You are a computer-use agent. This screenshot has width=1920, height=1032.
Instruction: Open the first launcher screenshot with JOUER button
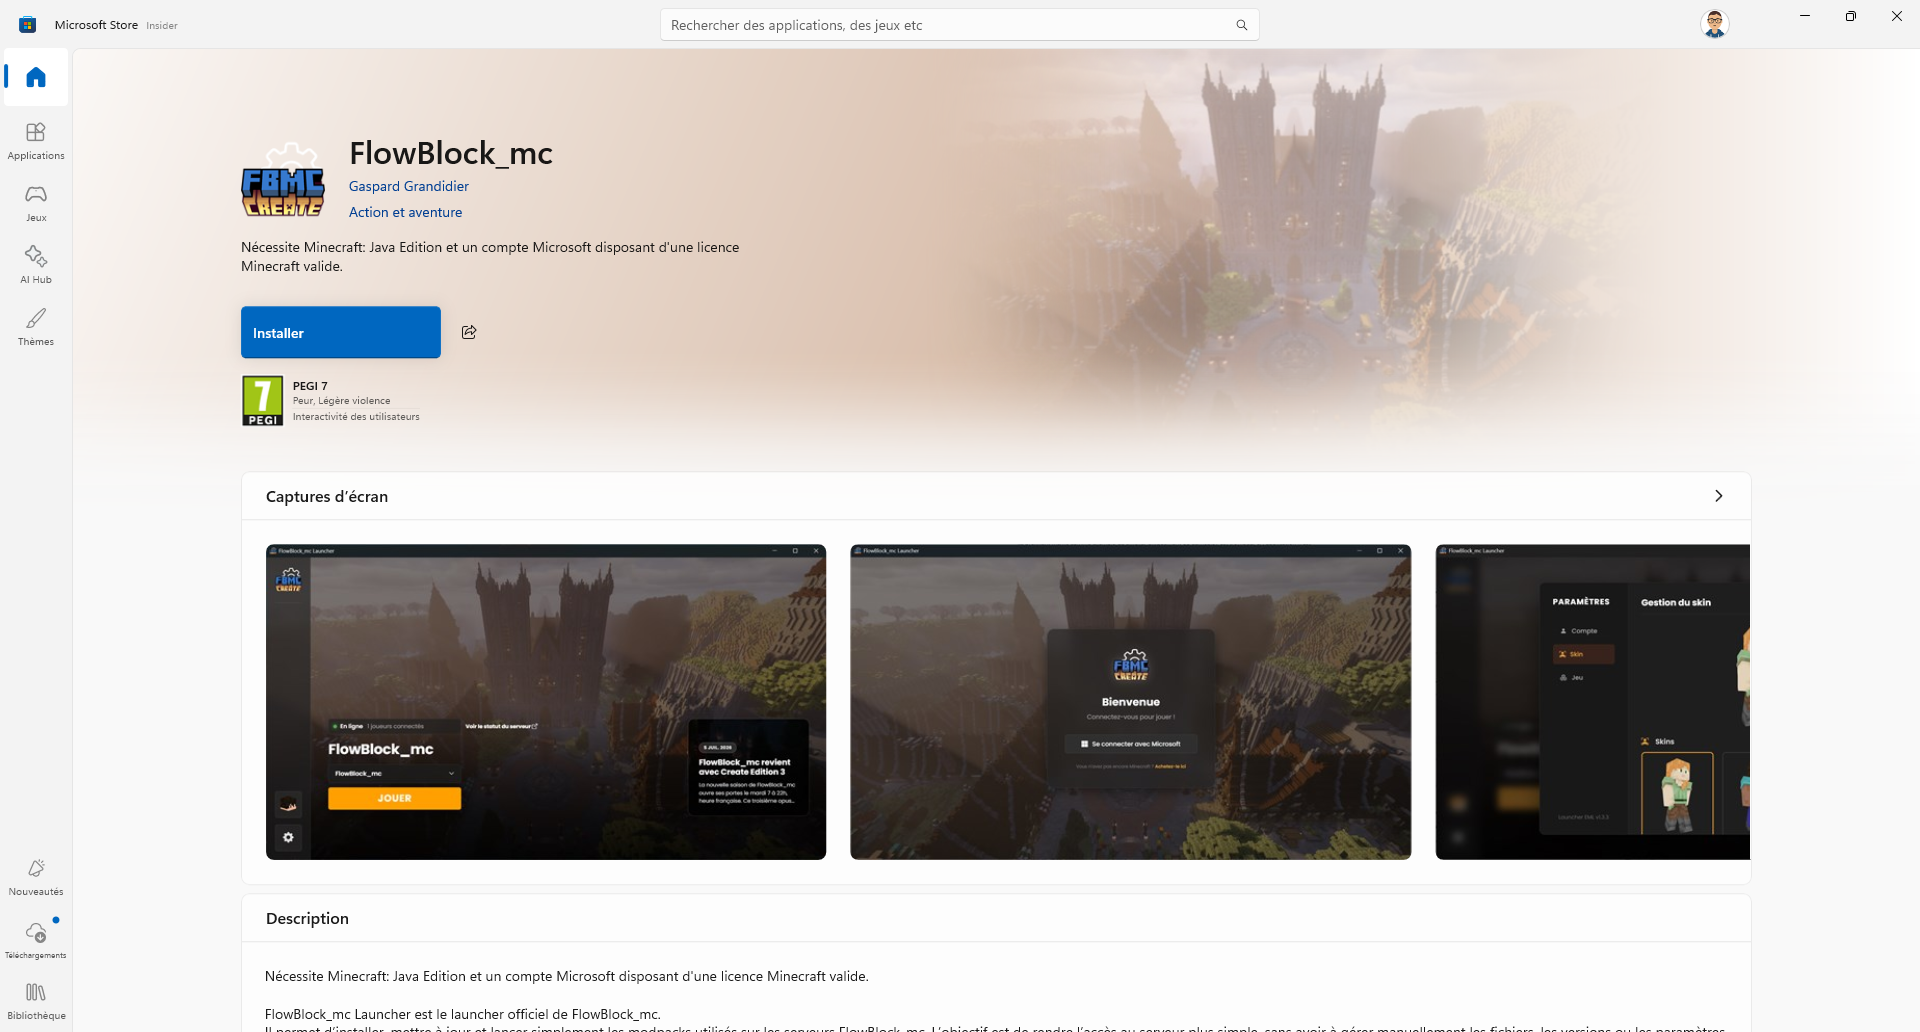click(546, 702)
